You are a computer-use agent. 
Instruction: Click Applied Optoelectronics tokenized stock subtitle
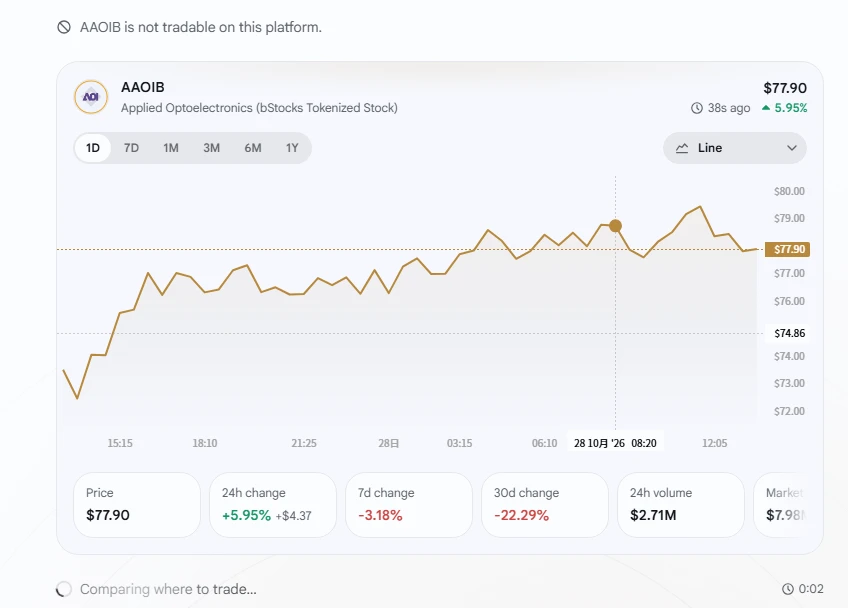click(x=259, y=108)
